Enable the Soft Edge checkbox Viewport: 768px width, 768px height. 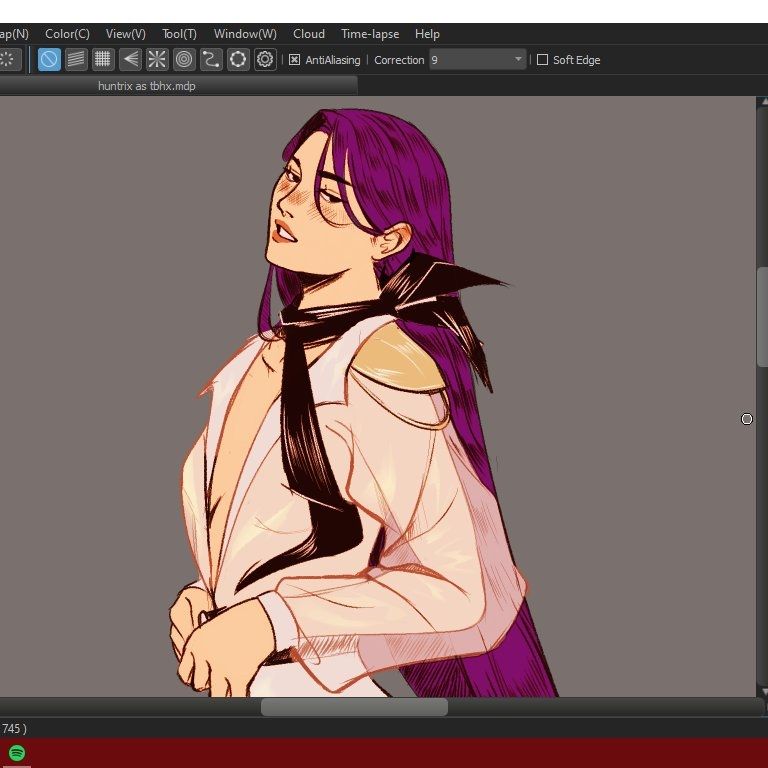[x=542, y=60]
